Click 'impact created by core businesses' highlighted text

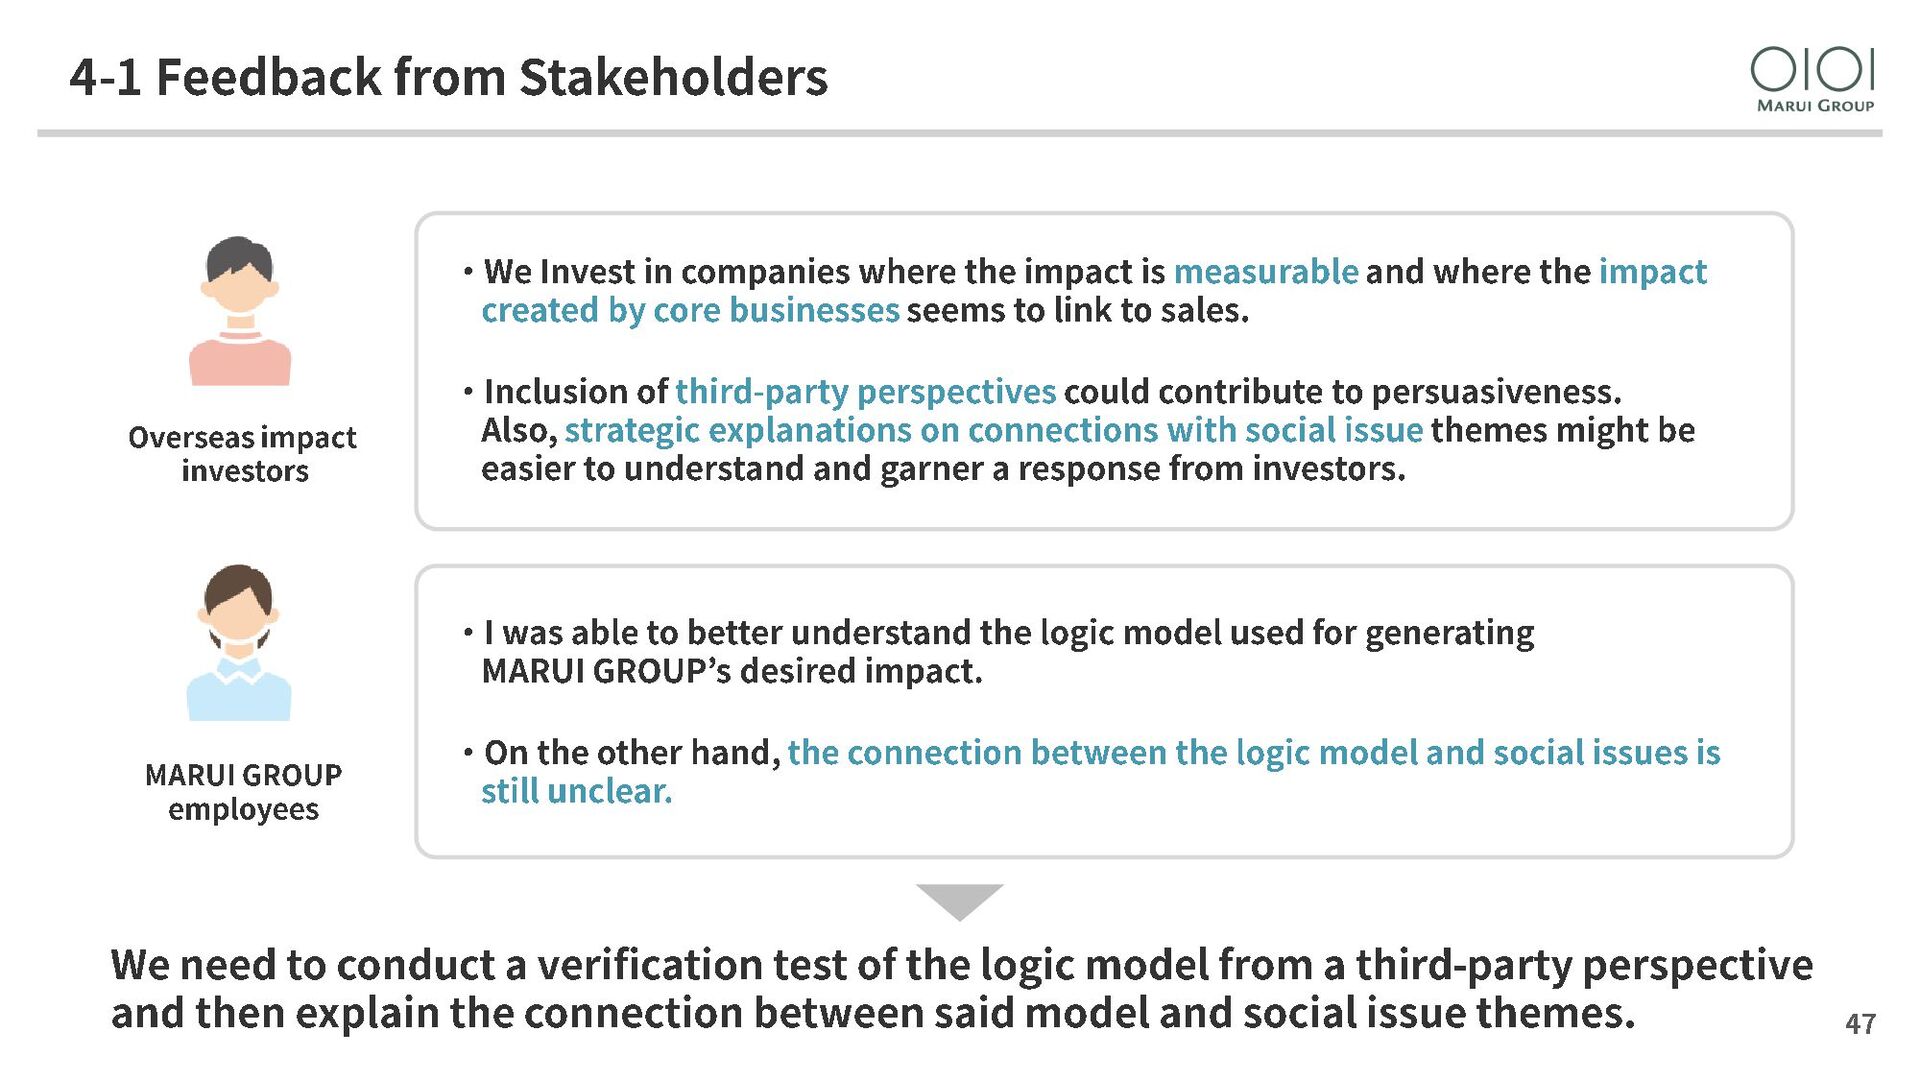click(1094, 291)
